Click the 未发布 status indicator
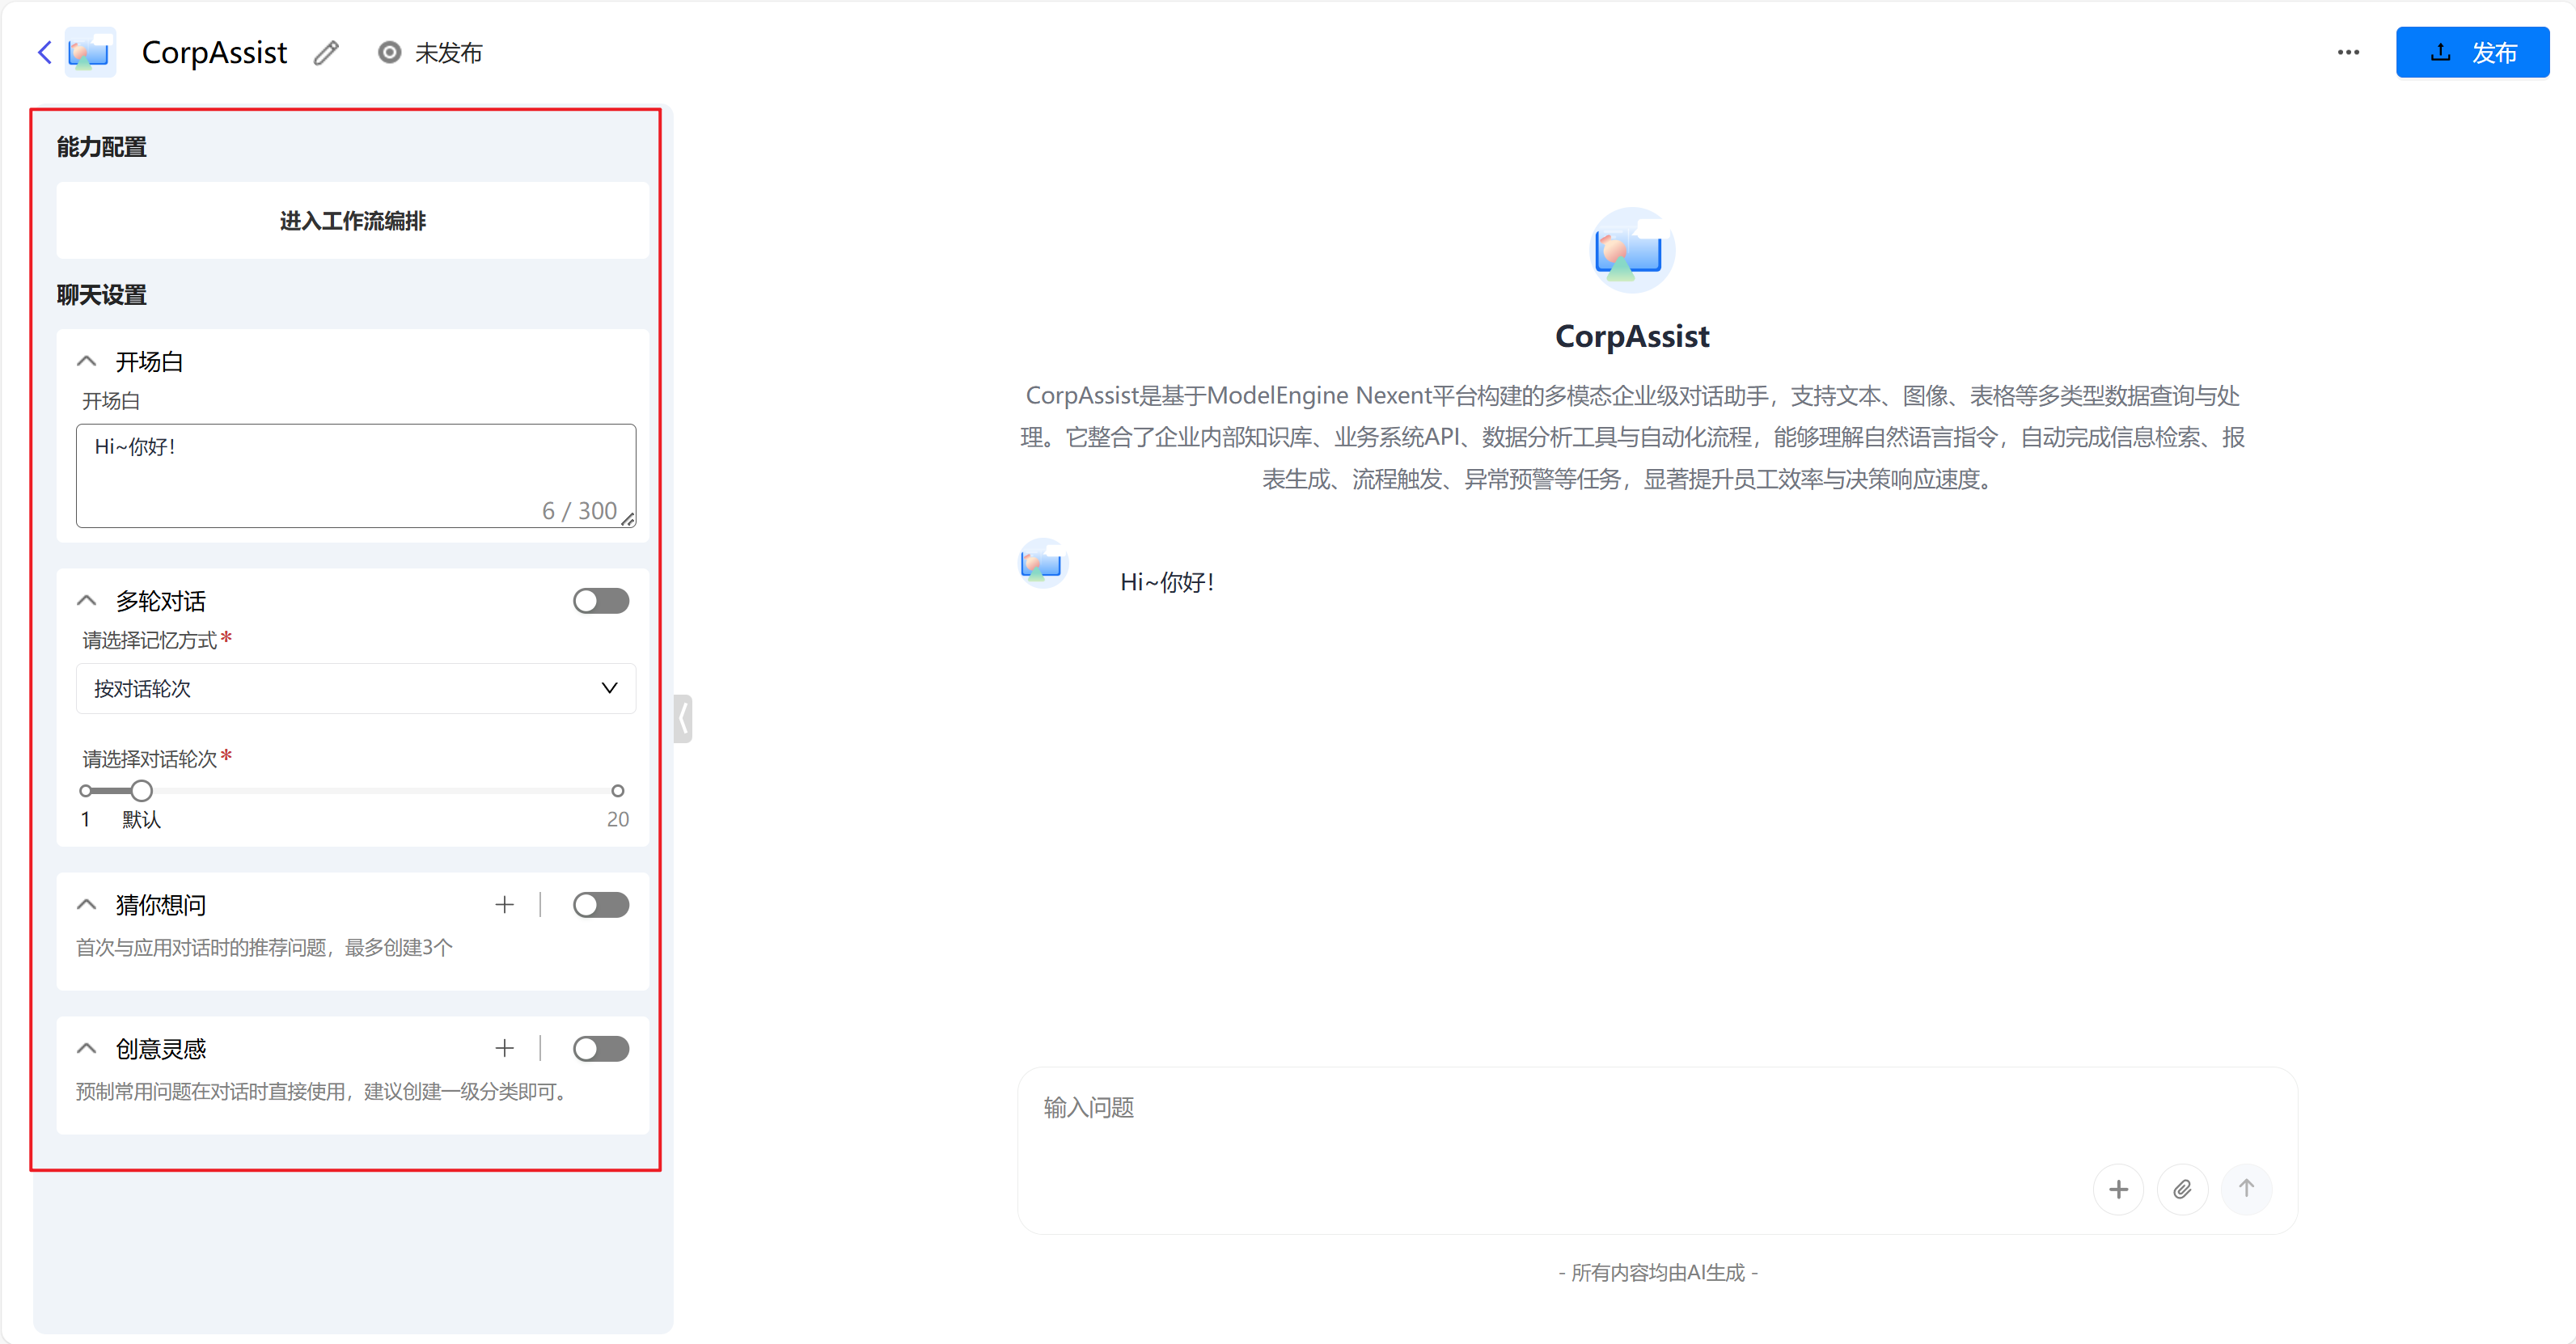This screenshot has width=2576, height=1344. pos(430,52)
